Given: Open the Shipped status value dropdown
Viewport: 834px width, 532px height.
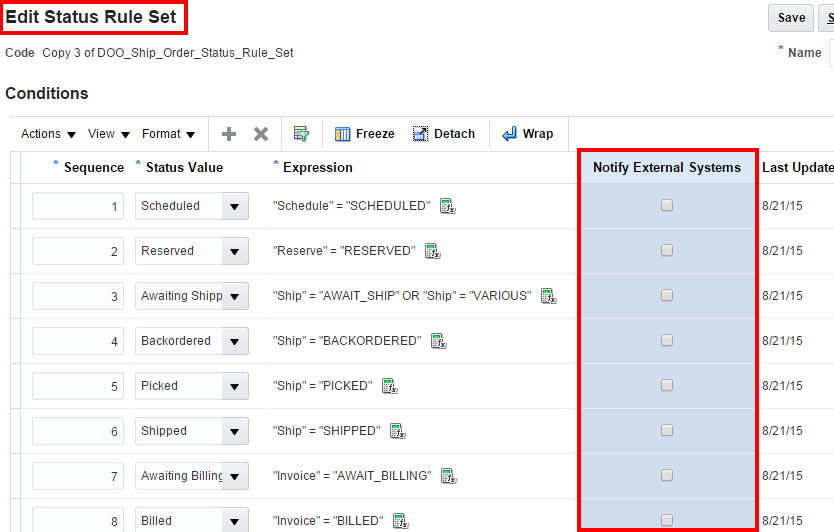Looking at the screenshot, I should [235, 431].
